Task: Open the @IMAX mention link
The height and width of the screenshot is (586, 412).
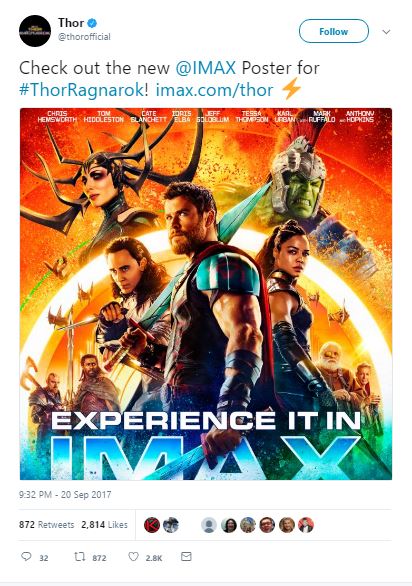Action: click(x=206, y=68)
